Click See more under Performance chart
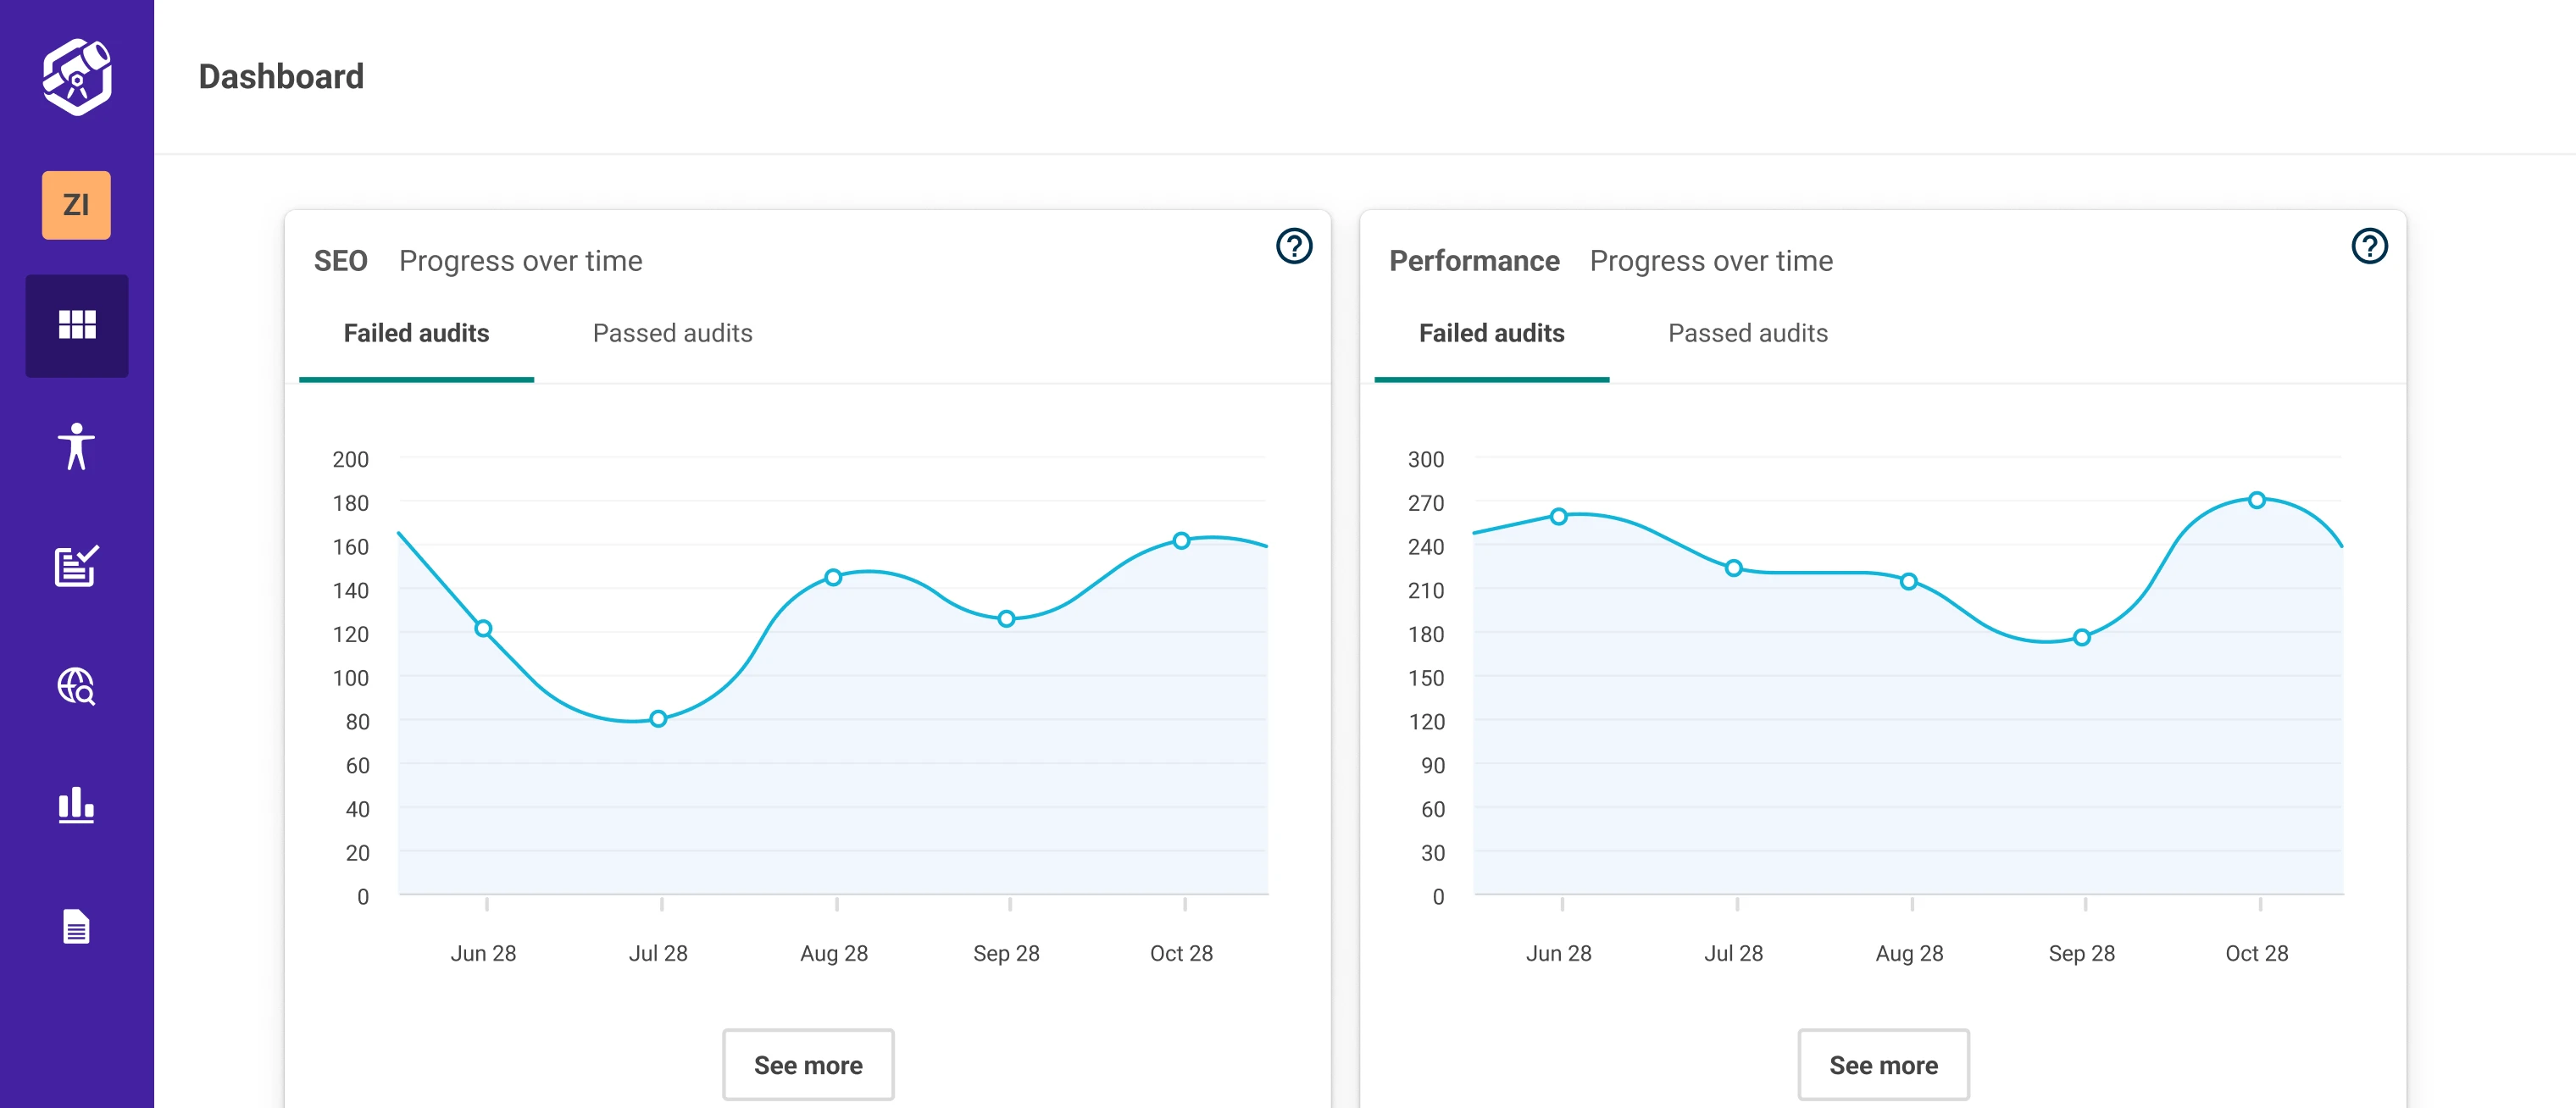This screenshot has height=1108, width=2576. coord(1882,1065)
